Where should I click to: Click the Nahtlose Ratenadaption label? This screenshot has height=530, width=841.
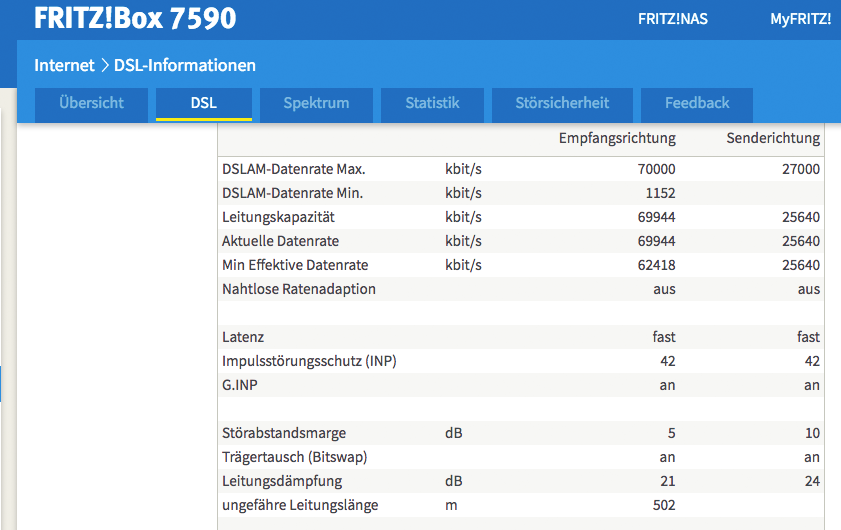coord(299,289)
